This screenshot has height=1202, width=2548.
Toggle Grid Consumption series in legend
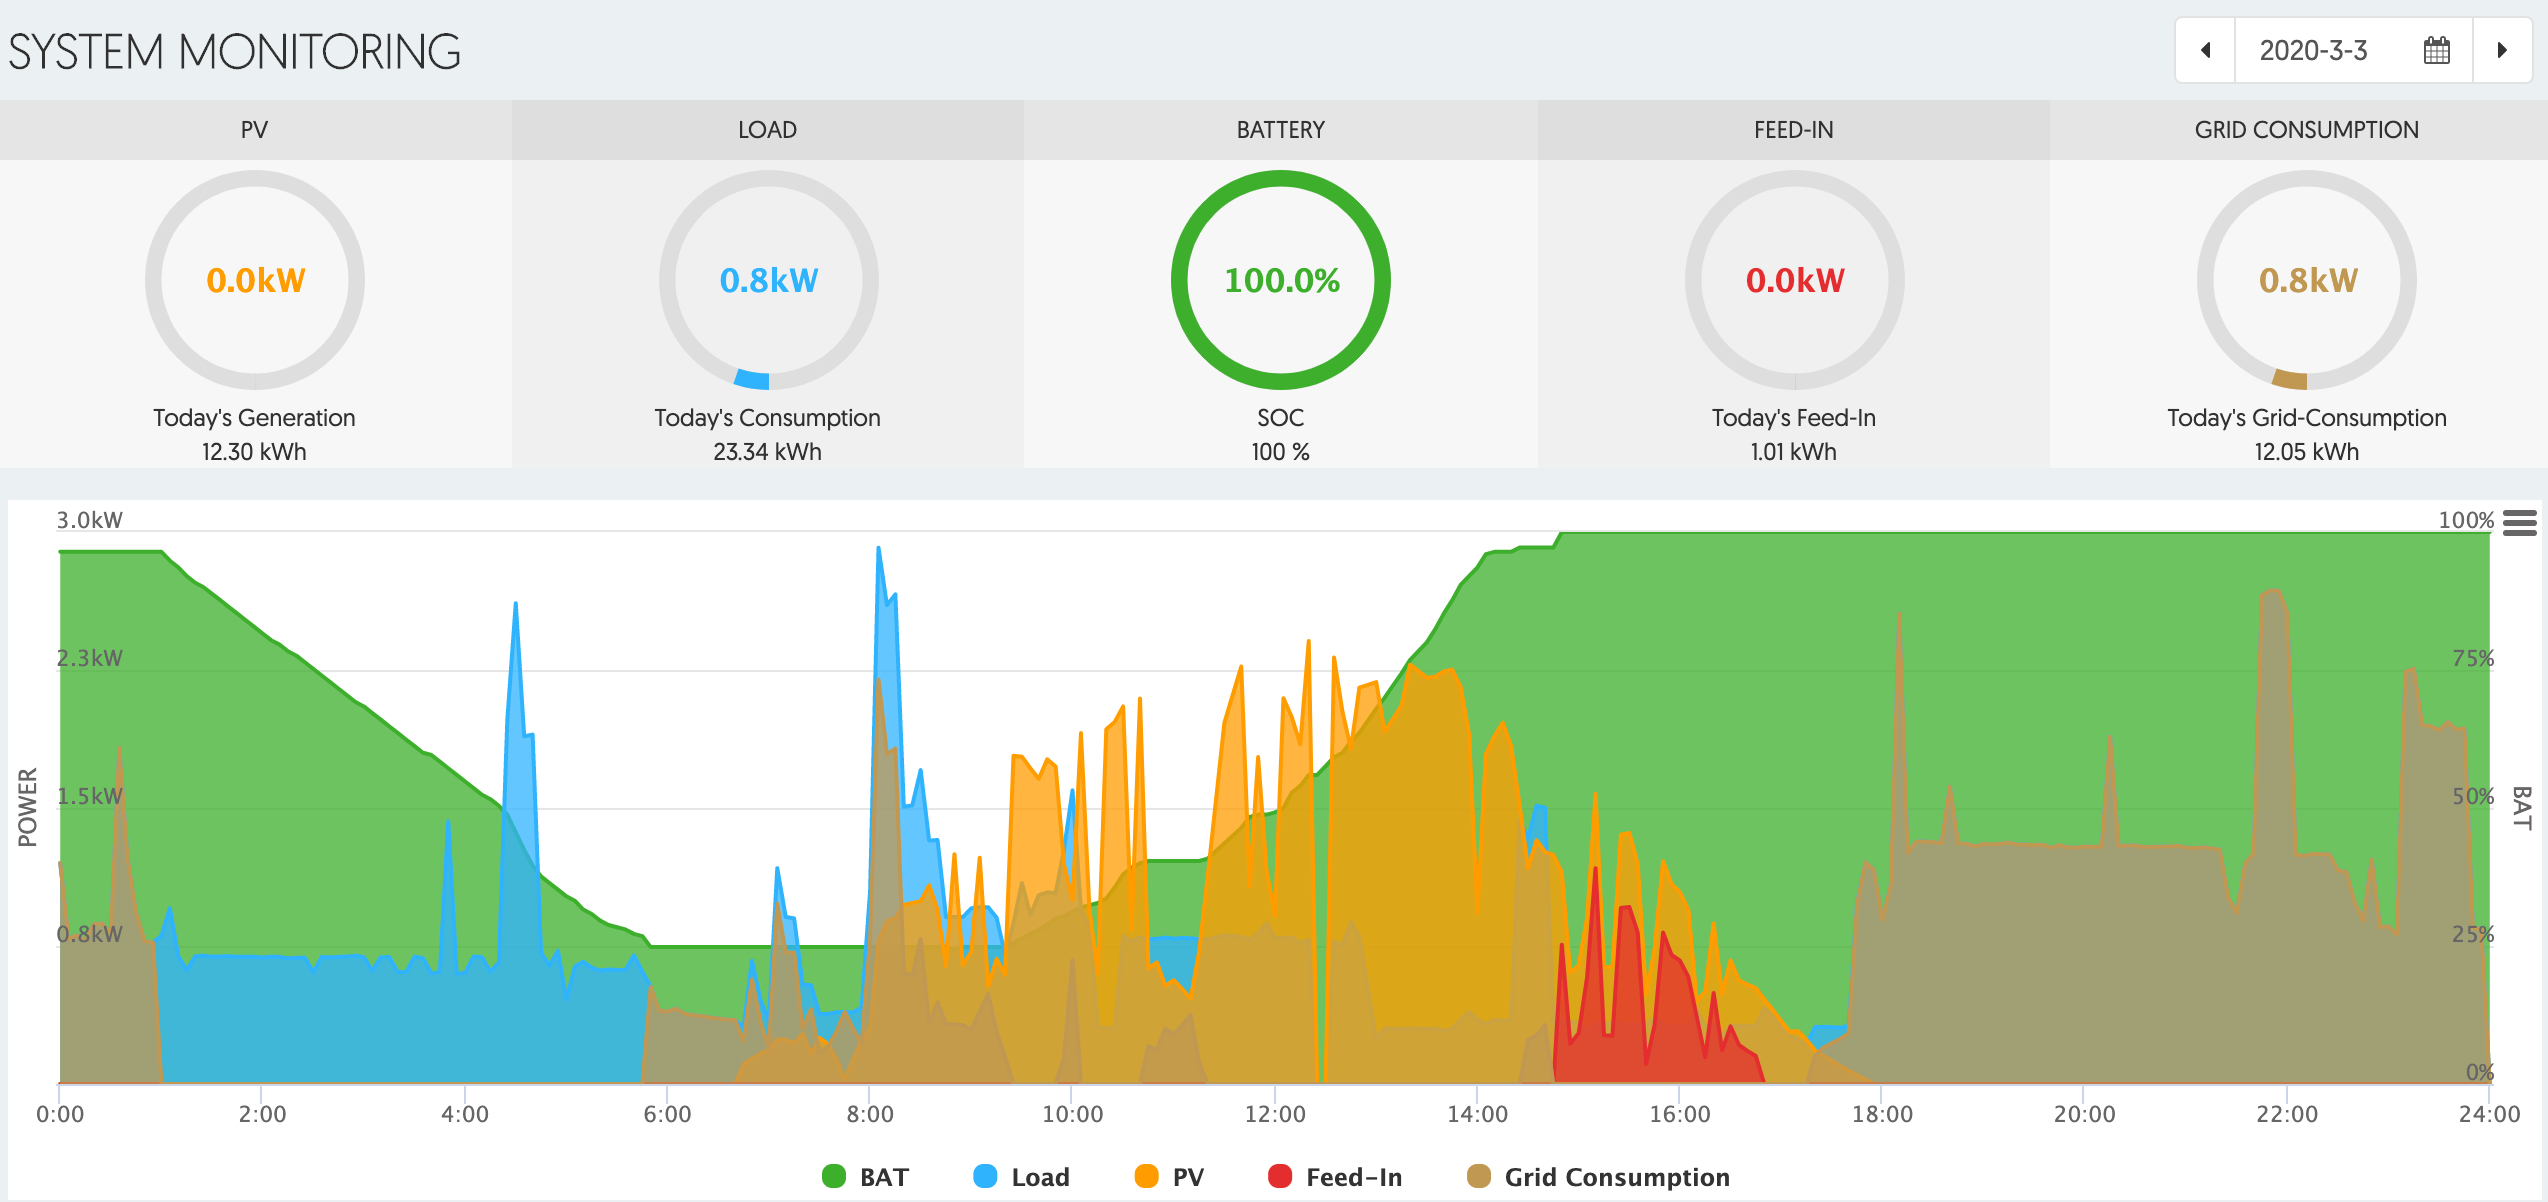1598,1177
